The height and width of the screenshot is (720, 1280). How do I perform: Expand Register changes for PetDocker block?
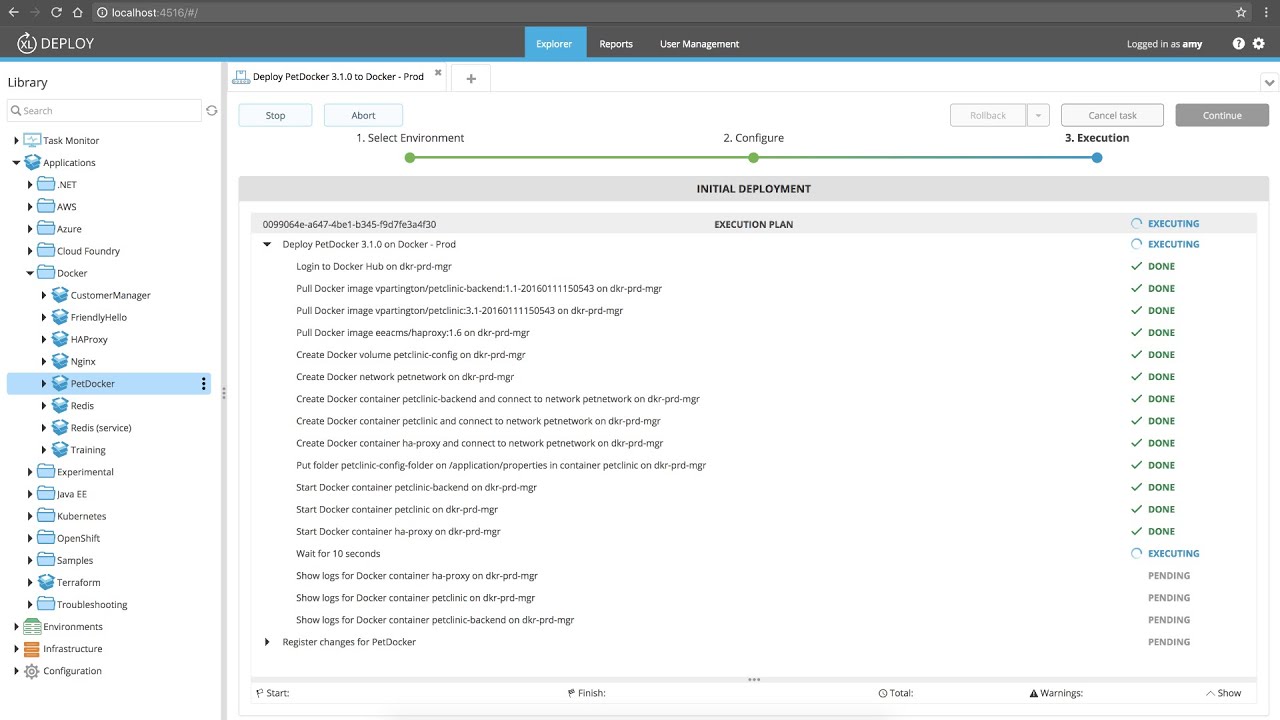(x=267, y=642)
